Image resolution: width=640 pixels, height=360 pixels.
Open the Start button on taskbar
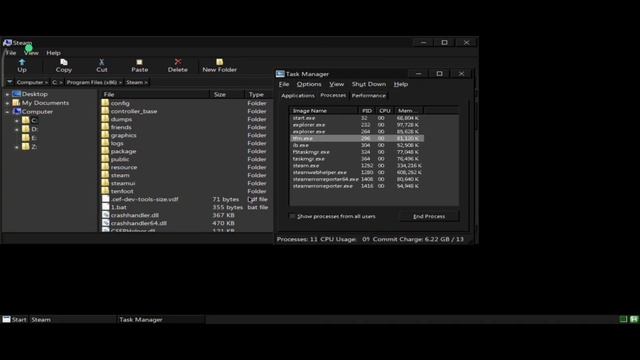pyautogui.click(x=15, y=319)
